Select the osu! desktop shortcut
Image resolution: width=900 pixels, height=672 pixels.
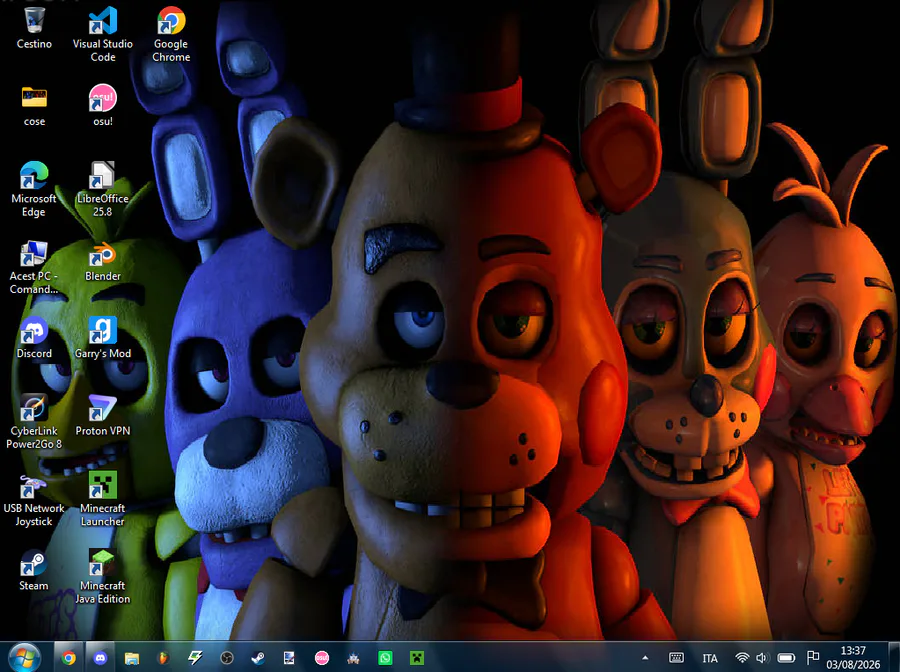103,106
